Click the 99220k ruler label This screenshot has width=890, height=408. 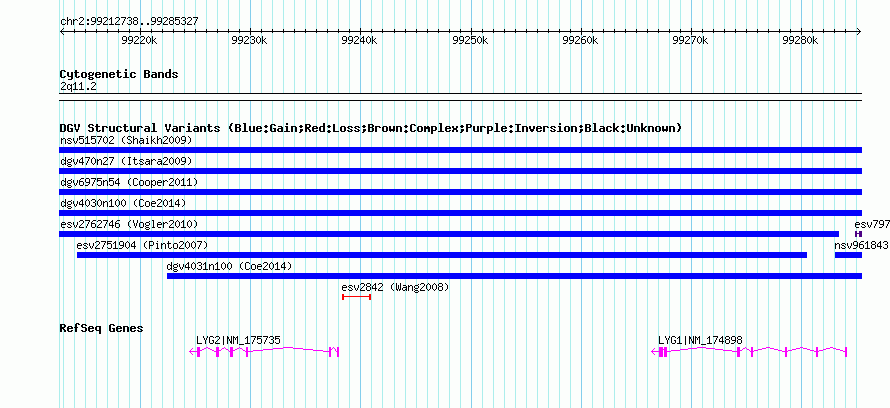[139, 40]
